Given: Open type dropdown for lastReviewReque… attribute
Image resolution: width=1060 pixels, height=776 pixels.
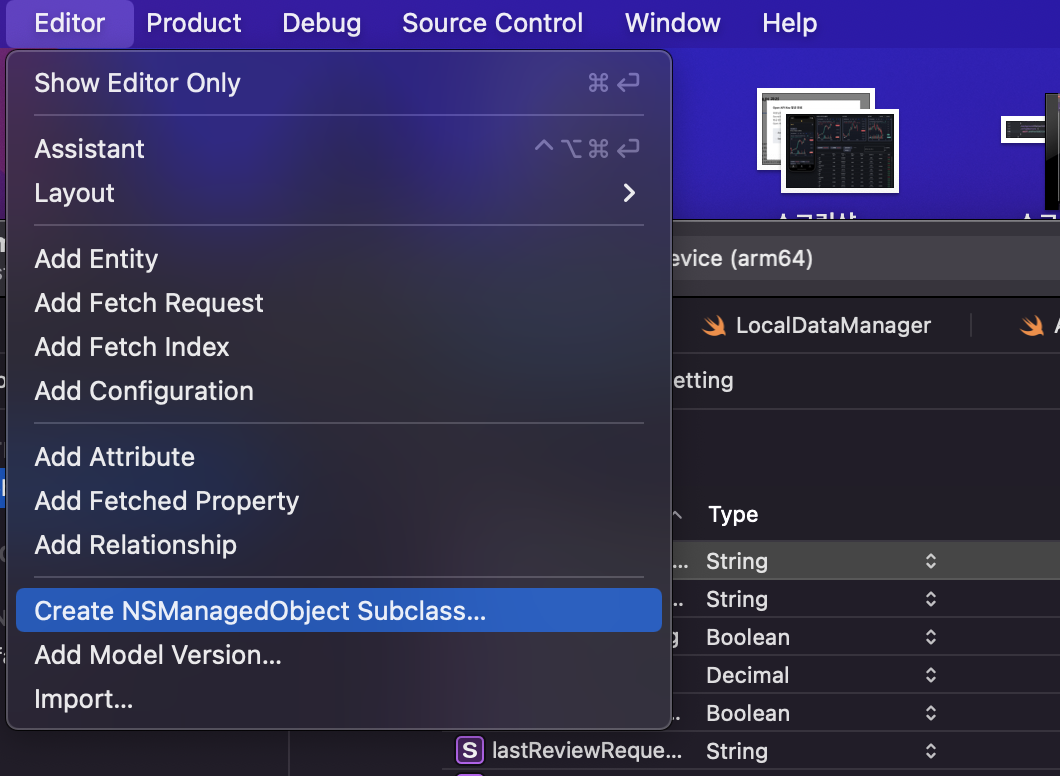Looking at the screenshot, I should pos(930,751).
